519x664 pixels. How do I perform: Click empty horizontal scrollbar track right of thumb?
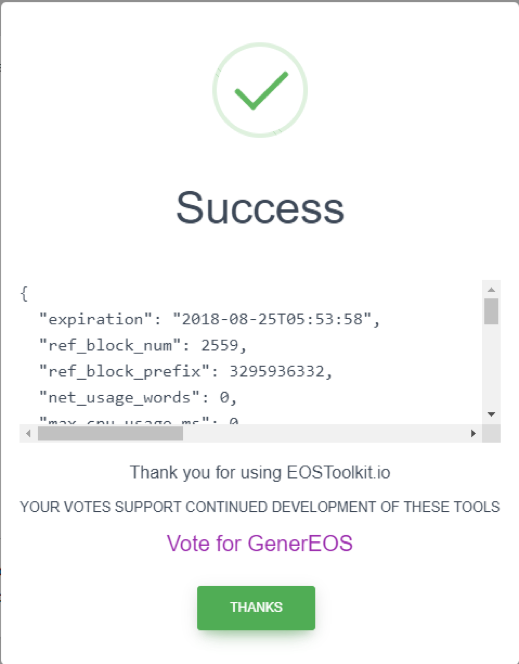(324, 433)
